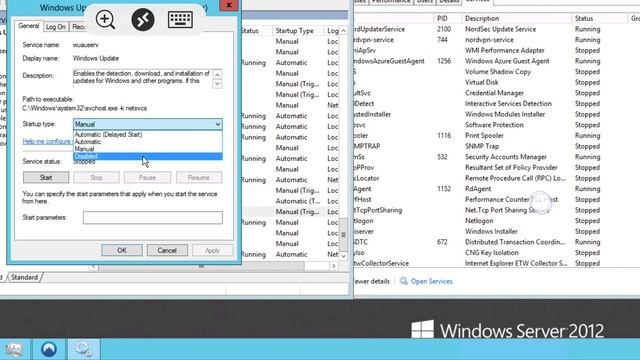This screenshot has width=640, height=360.
Task: Click the Services list scroll up arrow
Action: [x=343, y=31]
